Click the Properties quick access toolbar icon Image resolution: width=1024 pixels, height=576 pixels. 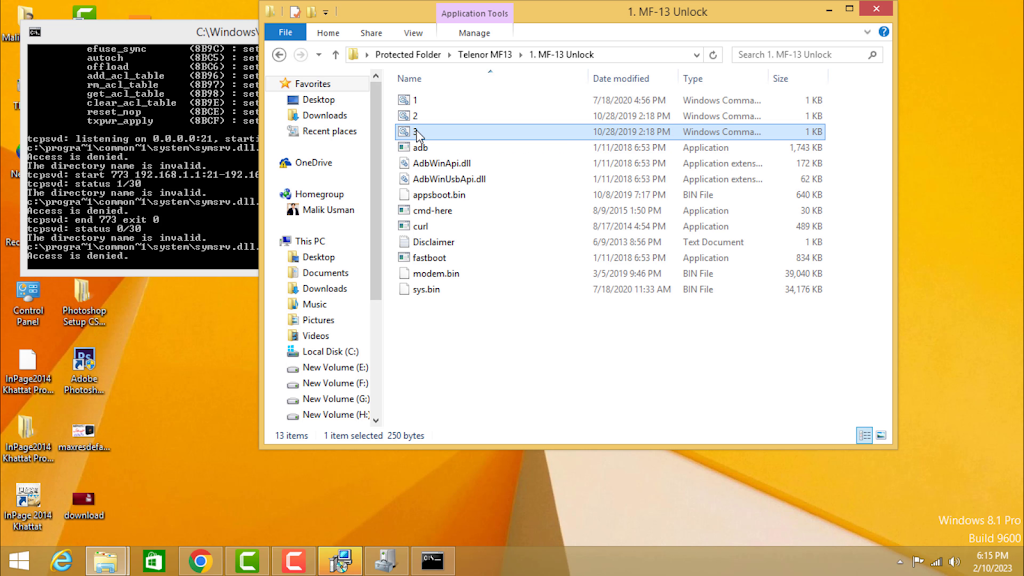click(295, 12)
